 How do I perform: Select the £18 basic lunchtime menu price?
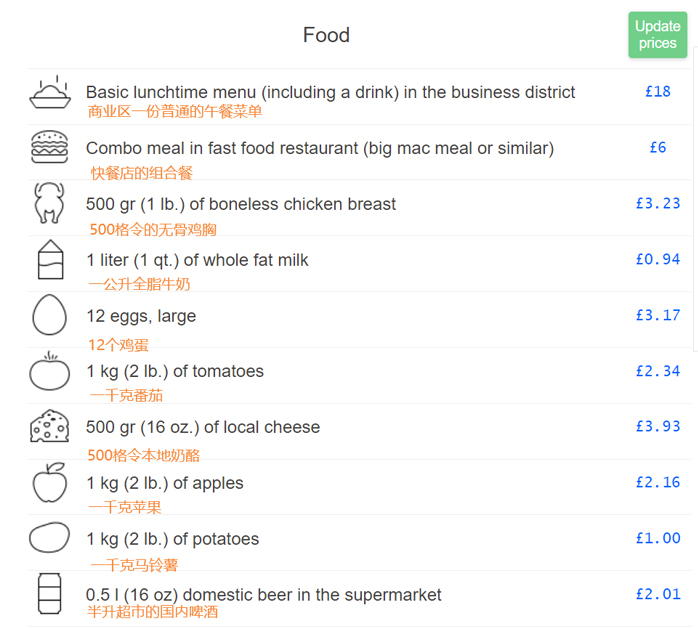point(657,91)
